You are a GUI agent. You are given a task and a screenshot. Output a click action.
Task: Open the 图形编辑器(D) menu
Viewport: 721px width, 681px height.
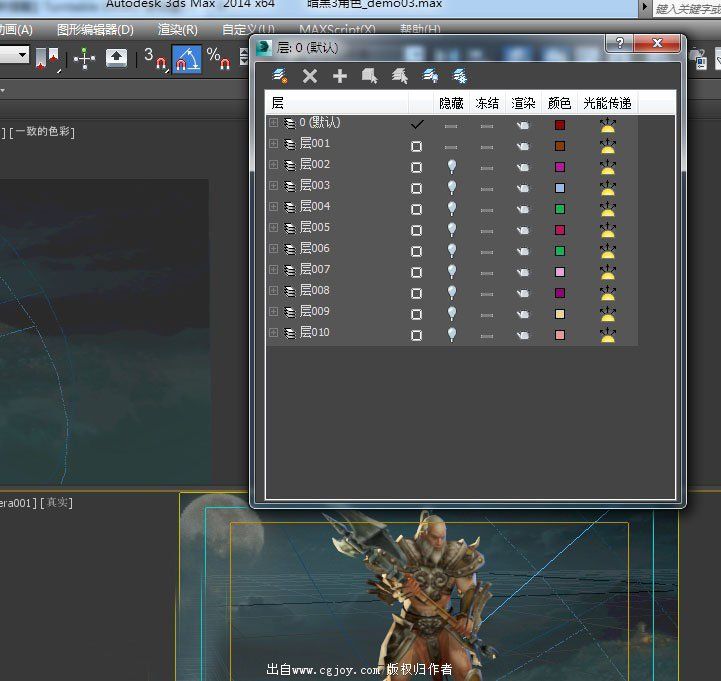click(95, 30)
